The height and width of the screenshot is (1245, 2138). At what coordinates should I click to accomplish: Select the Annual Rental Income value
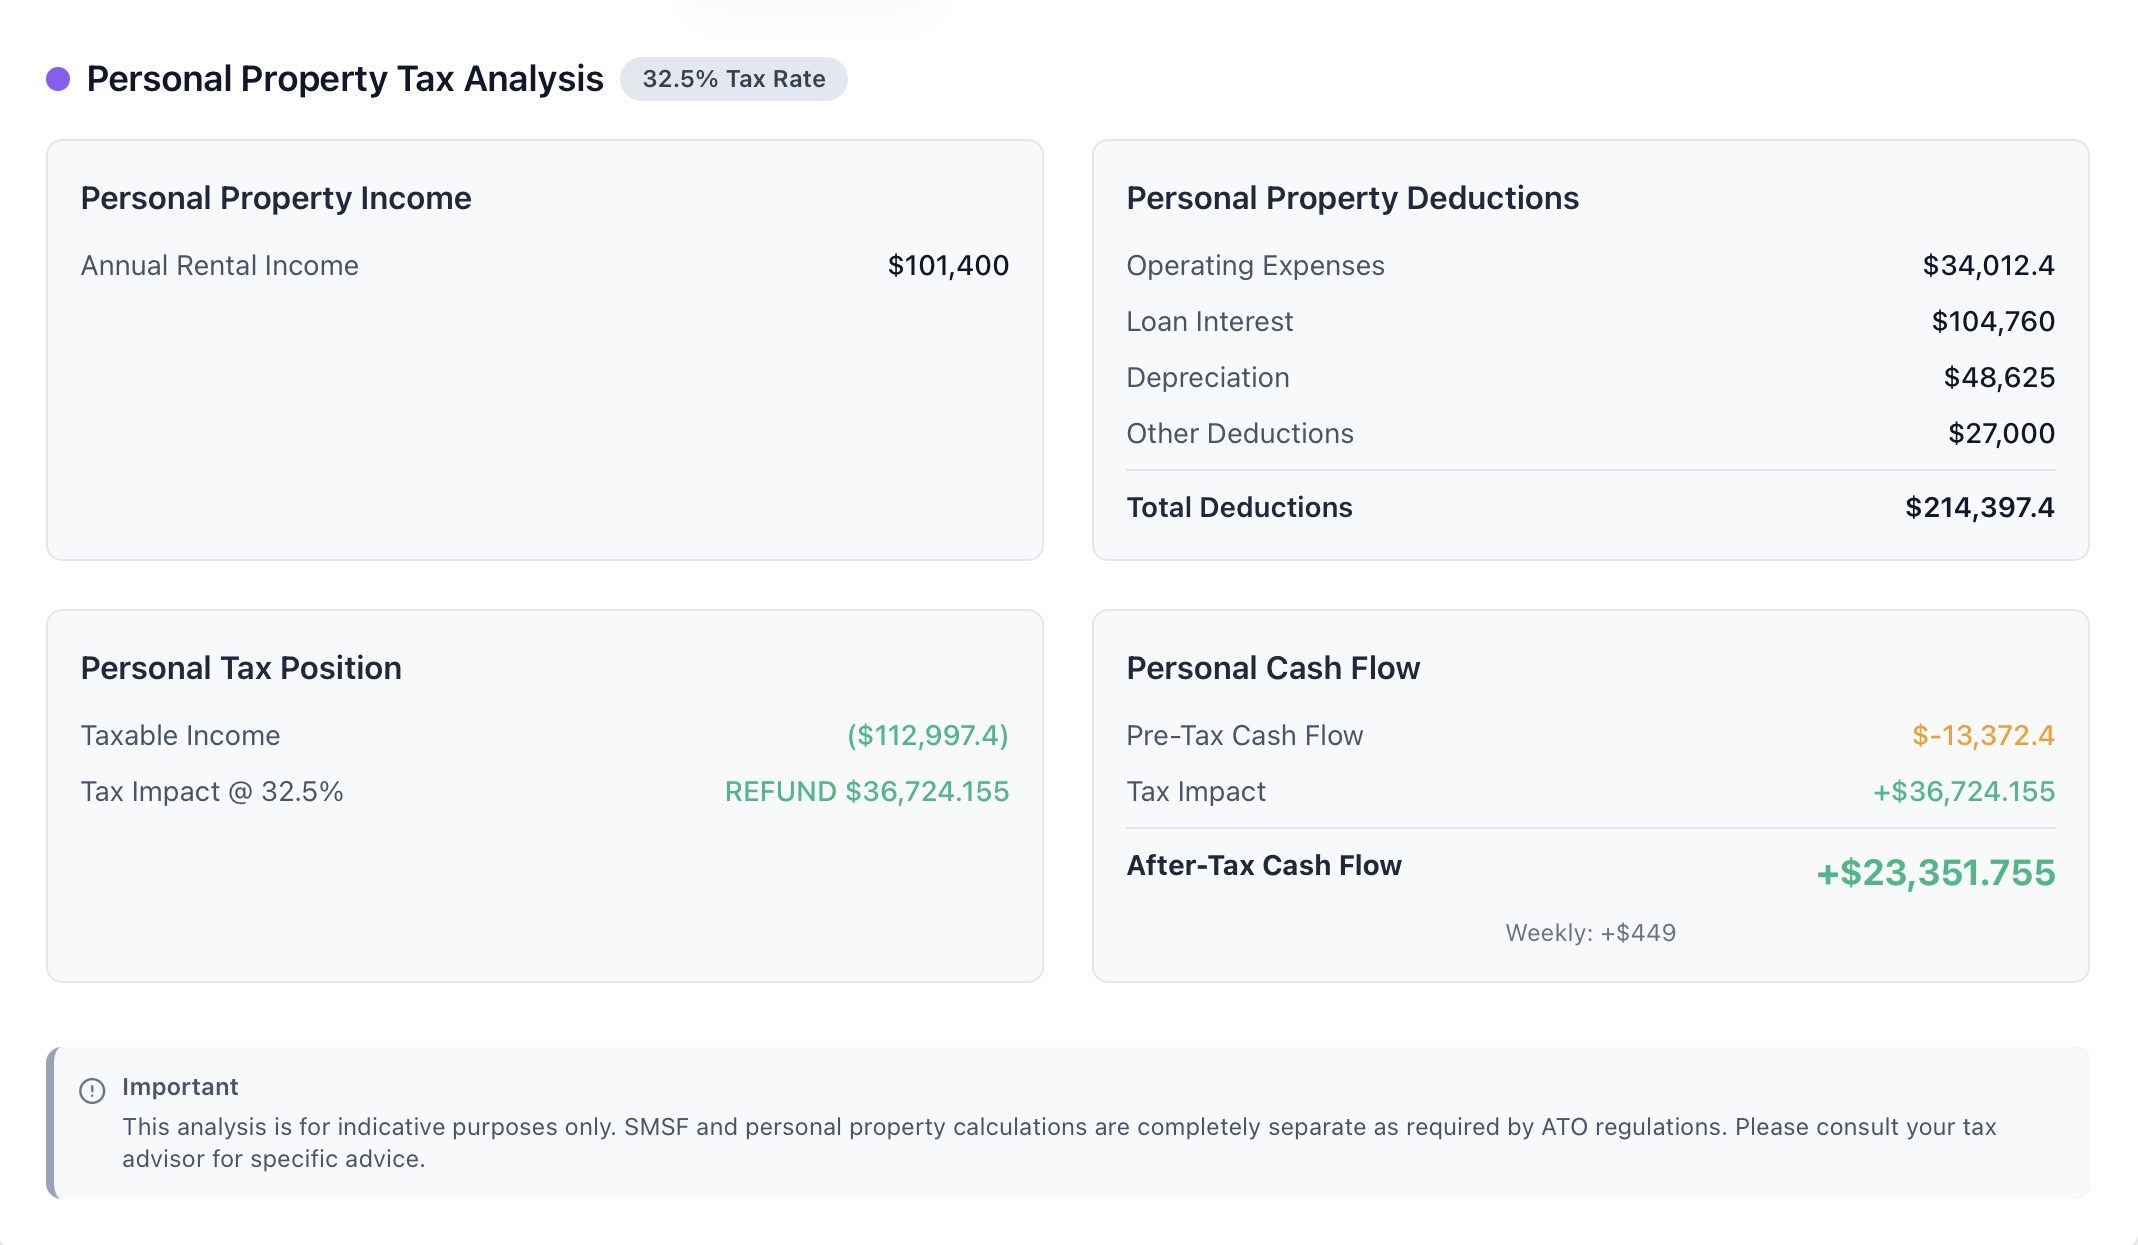(x=948, y=265)
